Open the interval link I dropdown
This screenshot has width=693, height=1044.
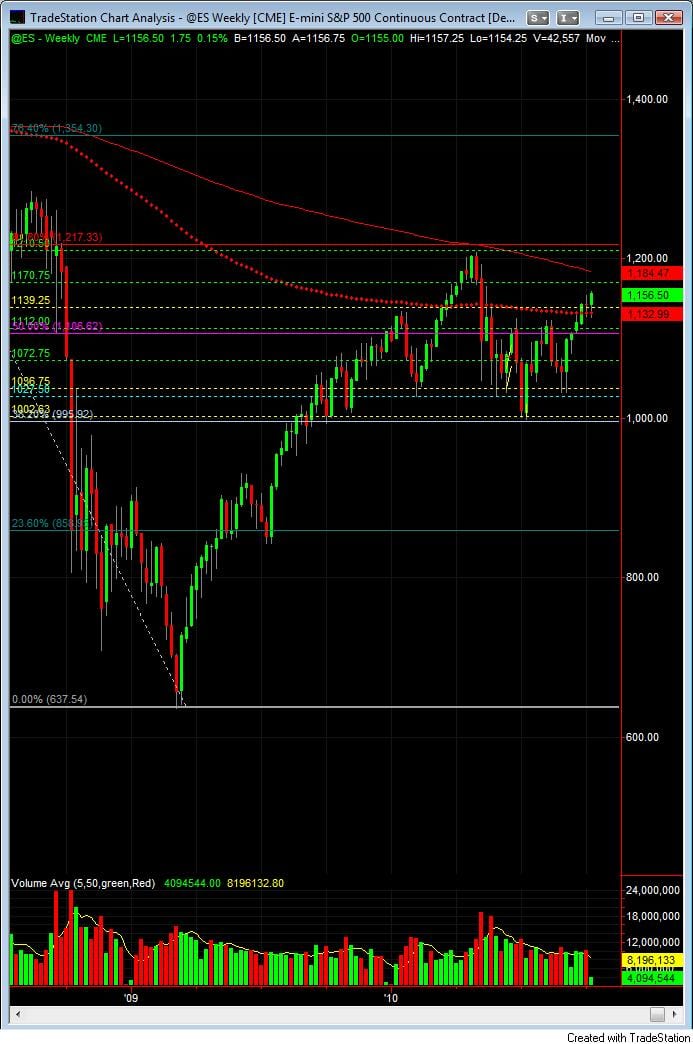tap(568, 17)
